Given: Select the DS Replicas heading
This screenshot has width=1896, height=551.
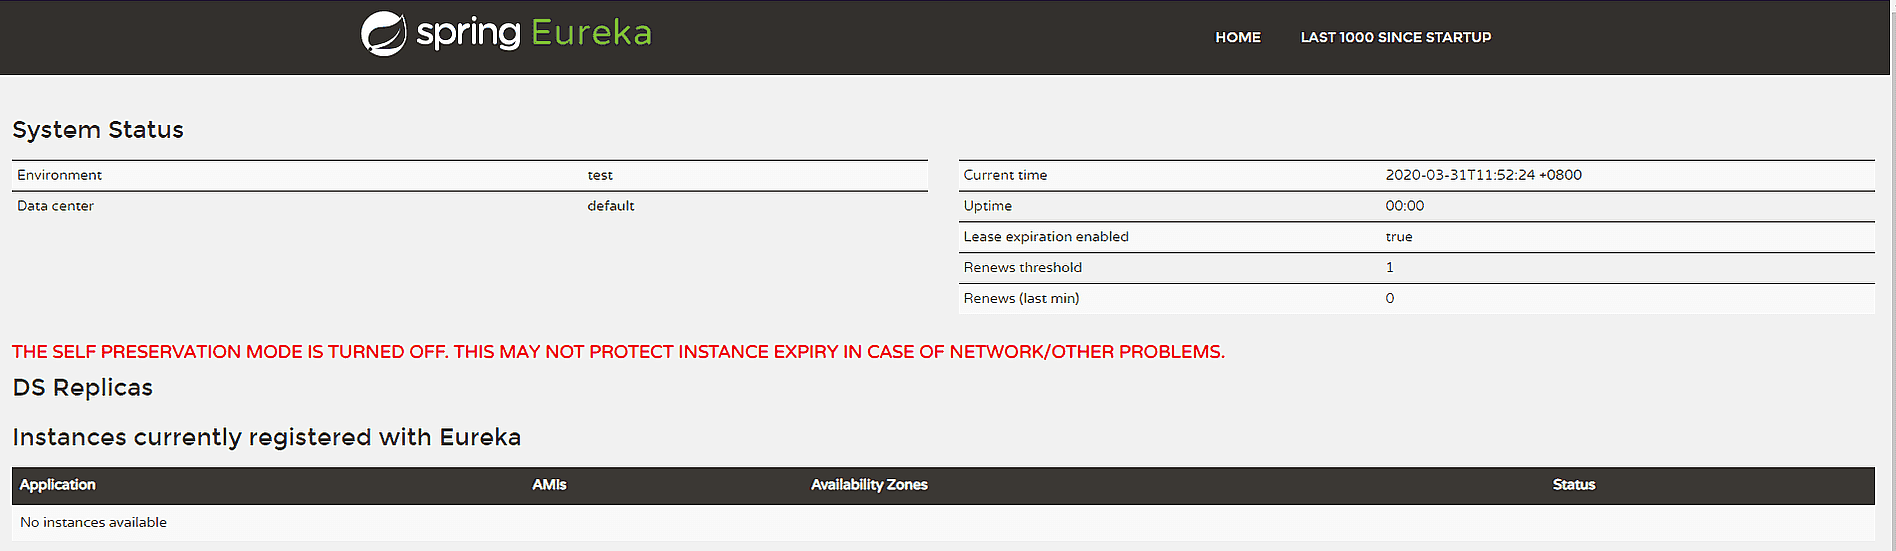Looking at the screenshot, I should [x=82, y=388].
